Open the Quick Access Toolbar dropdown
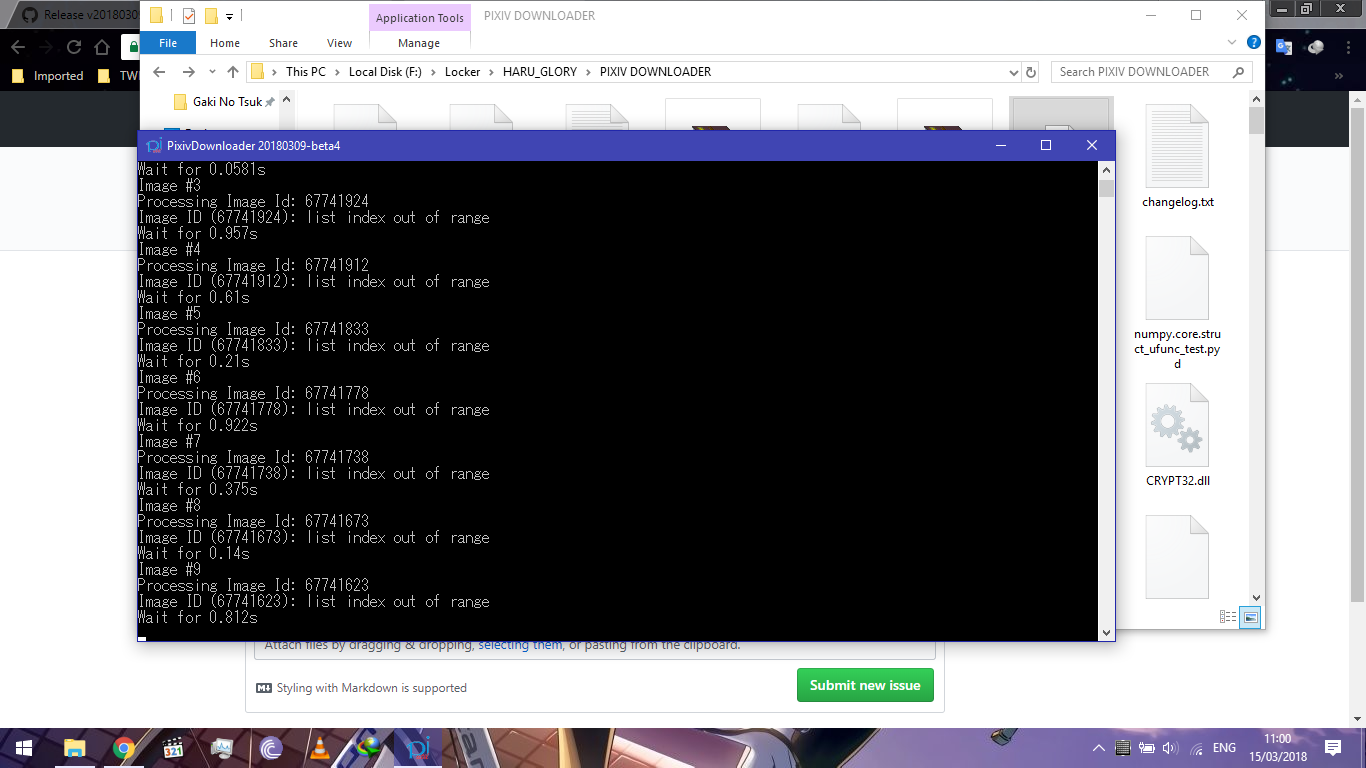The width and height of the screenshot is (1366, 768). pyautogui.click(x=230, y=15)
